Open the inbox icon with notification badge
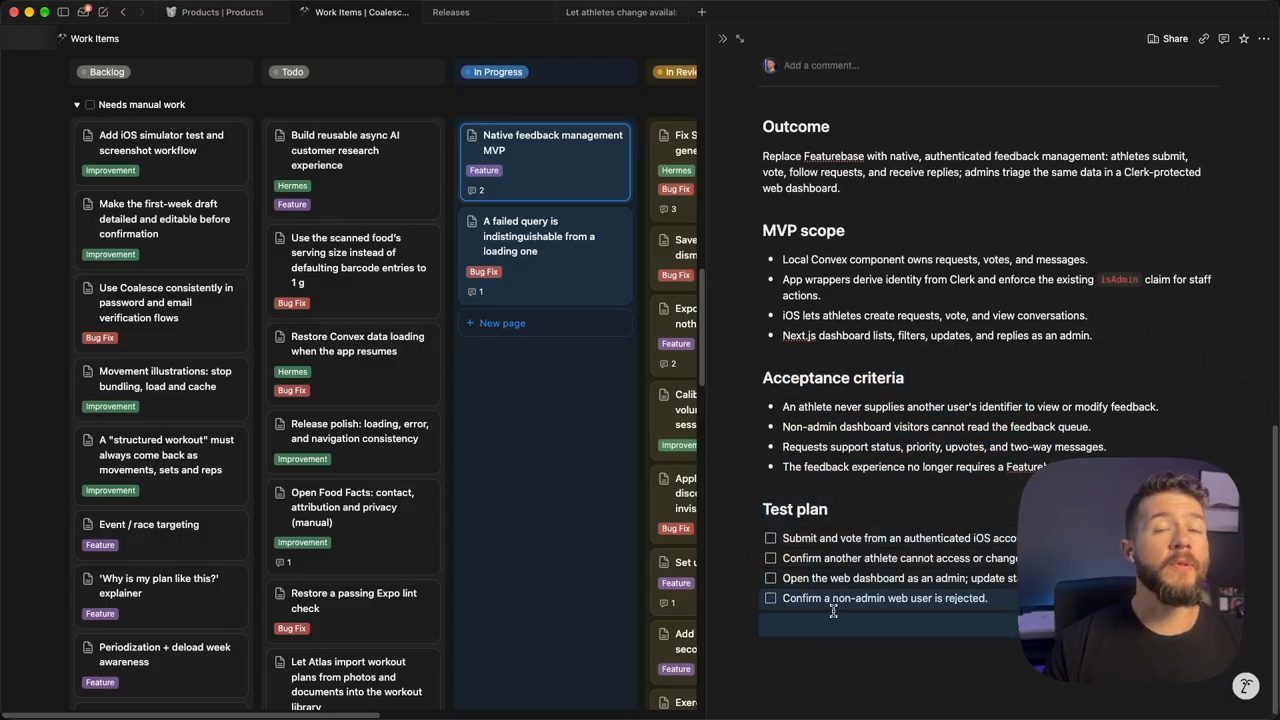This screenshot has height=720, width=1280. (84, 12)
